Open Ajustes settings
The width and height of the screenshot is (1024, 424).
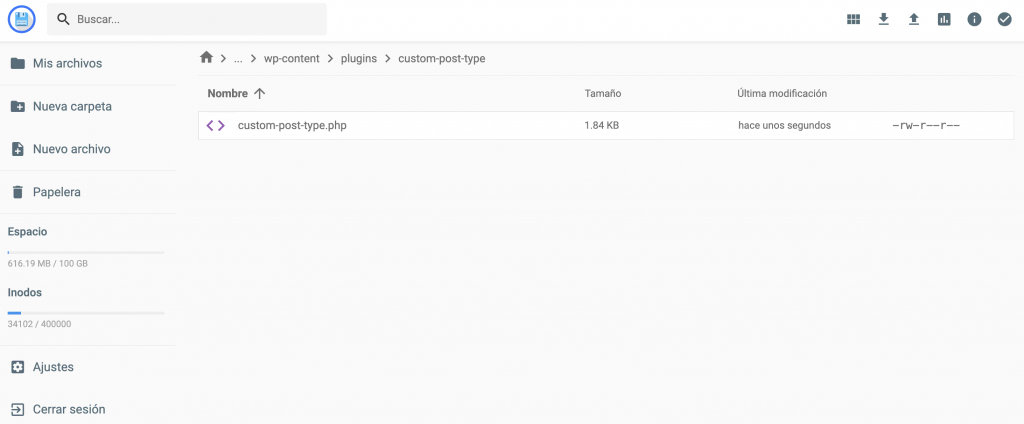coord(53,367)
